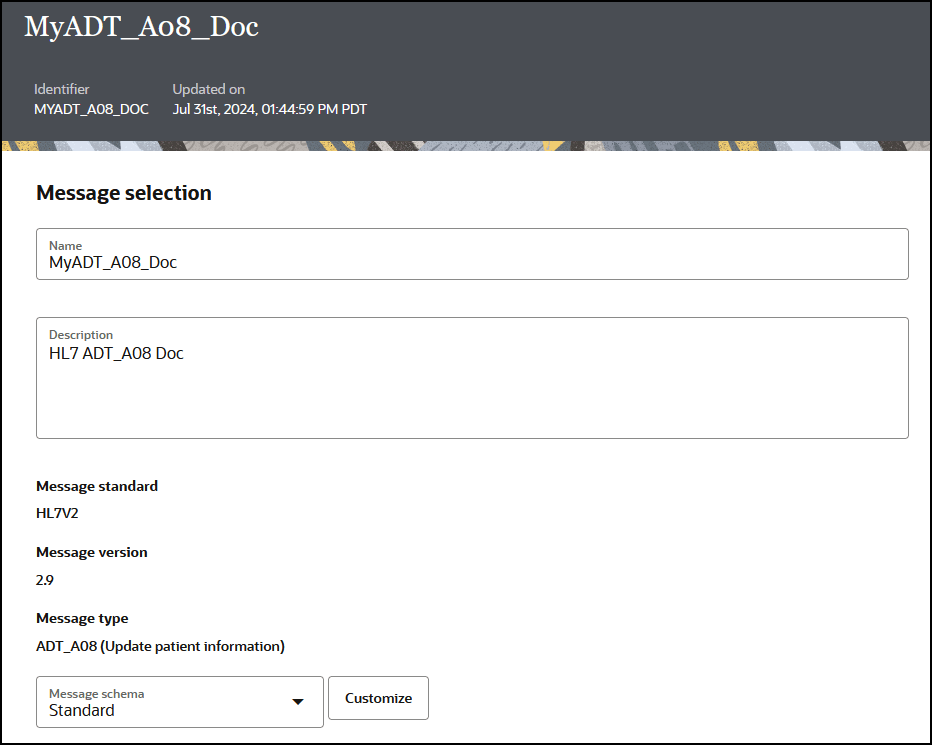Open the Customize schema dialog
This screenshot has width=932, height=745.
pyautogui.click(x=378, y=697)
